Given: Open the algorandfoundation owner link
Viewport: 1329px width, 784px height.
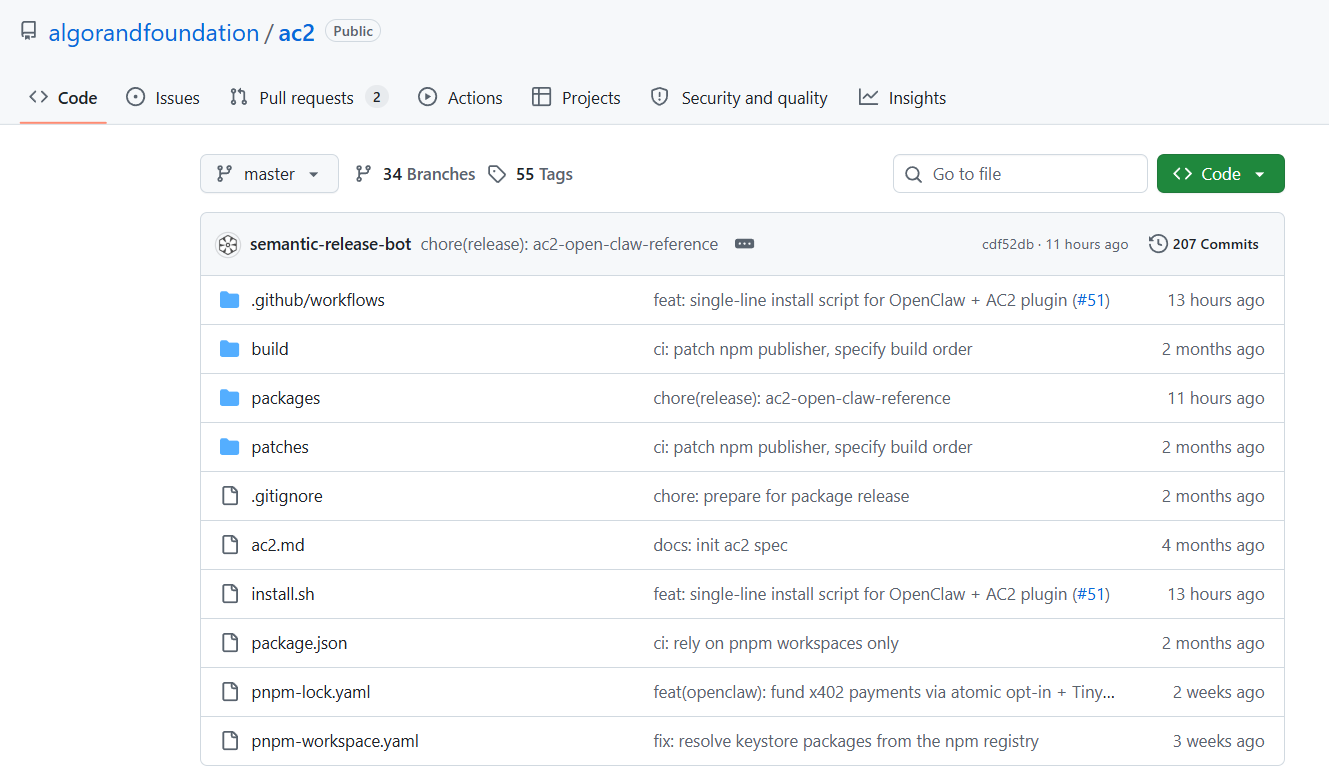Looking at the screenshot, I should tap(154, 33).
